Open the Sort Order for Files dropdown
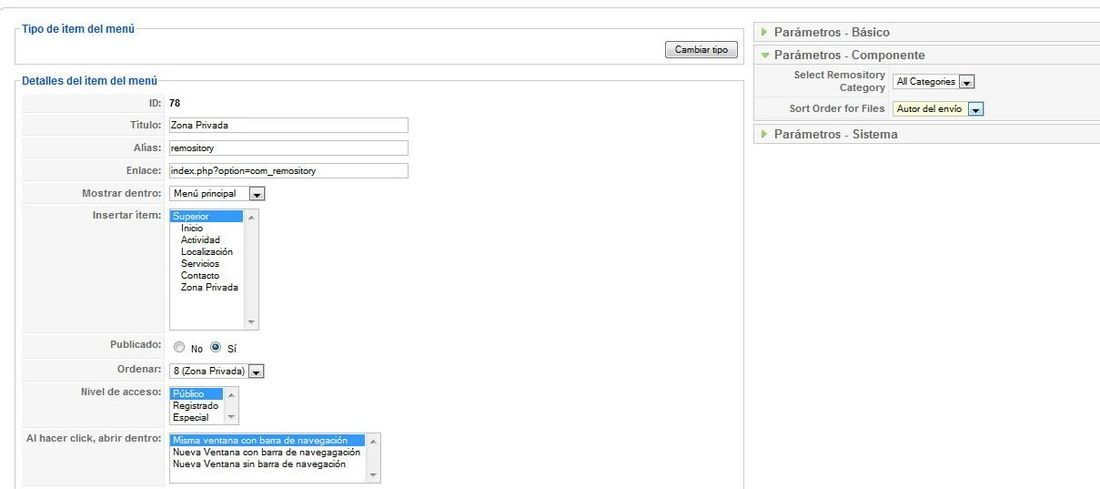Viewport: 1100px width, 489px height. (938, 109)
